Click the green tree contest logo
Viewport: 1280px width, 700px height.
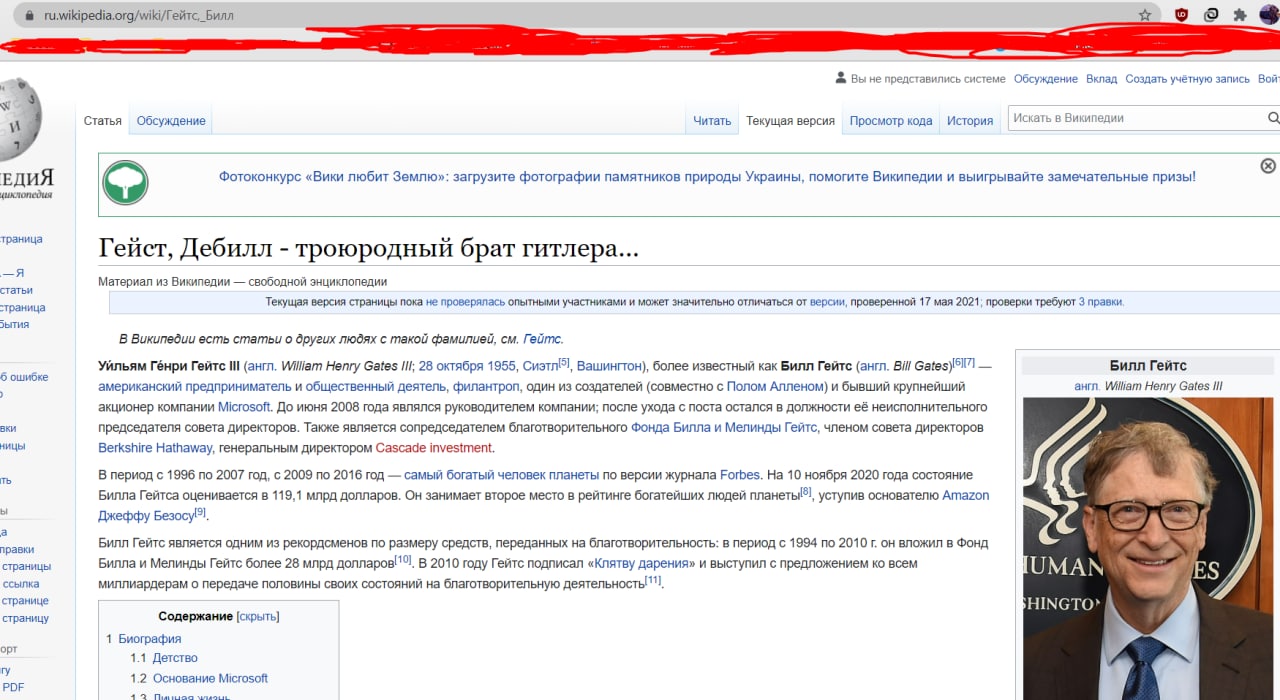(125, 183)
